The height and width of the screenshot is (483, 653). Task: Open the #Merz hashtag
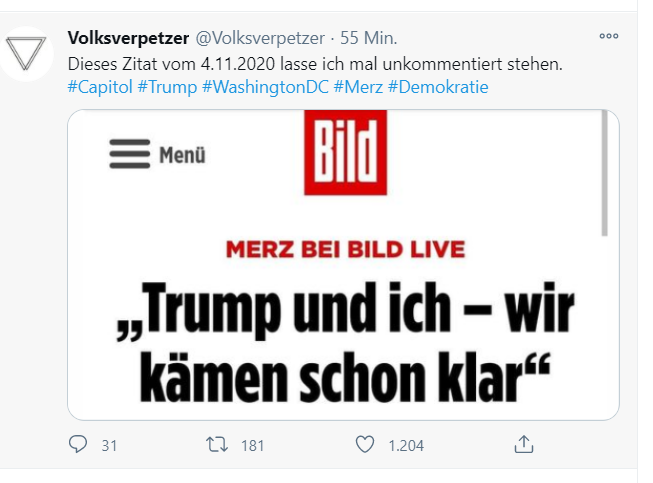(x=358, y=87)
